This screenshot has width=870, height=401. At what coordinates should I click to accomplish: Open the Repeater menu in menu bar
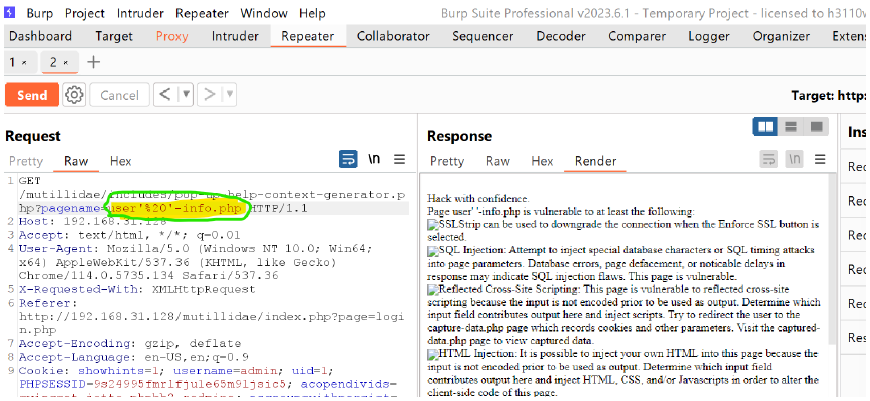pos(201,13)
